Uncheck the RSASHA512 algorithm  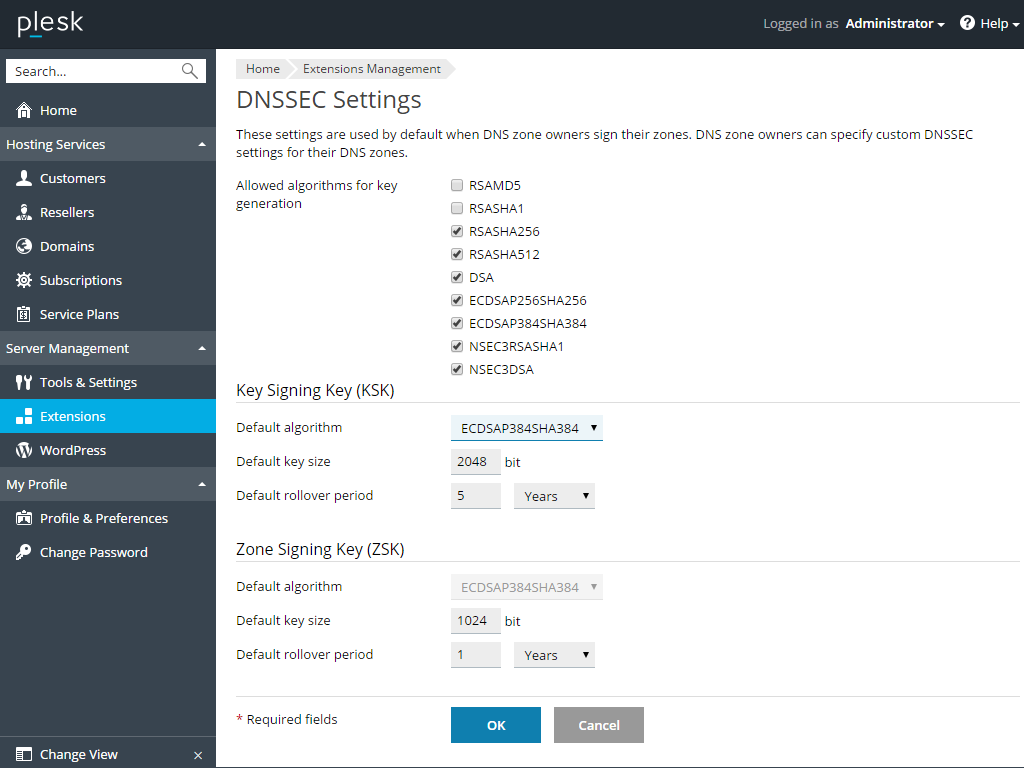457,254
